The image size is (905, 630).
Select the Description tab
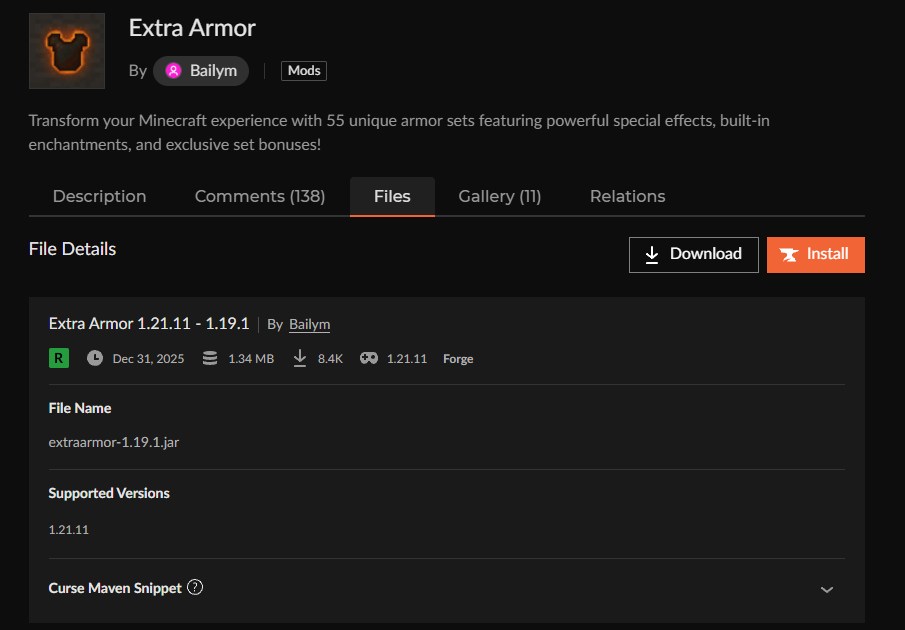pyautogui.click(x=99, y=196)
